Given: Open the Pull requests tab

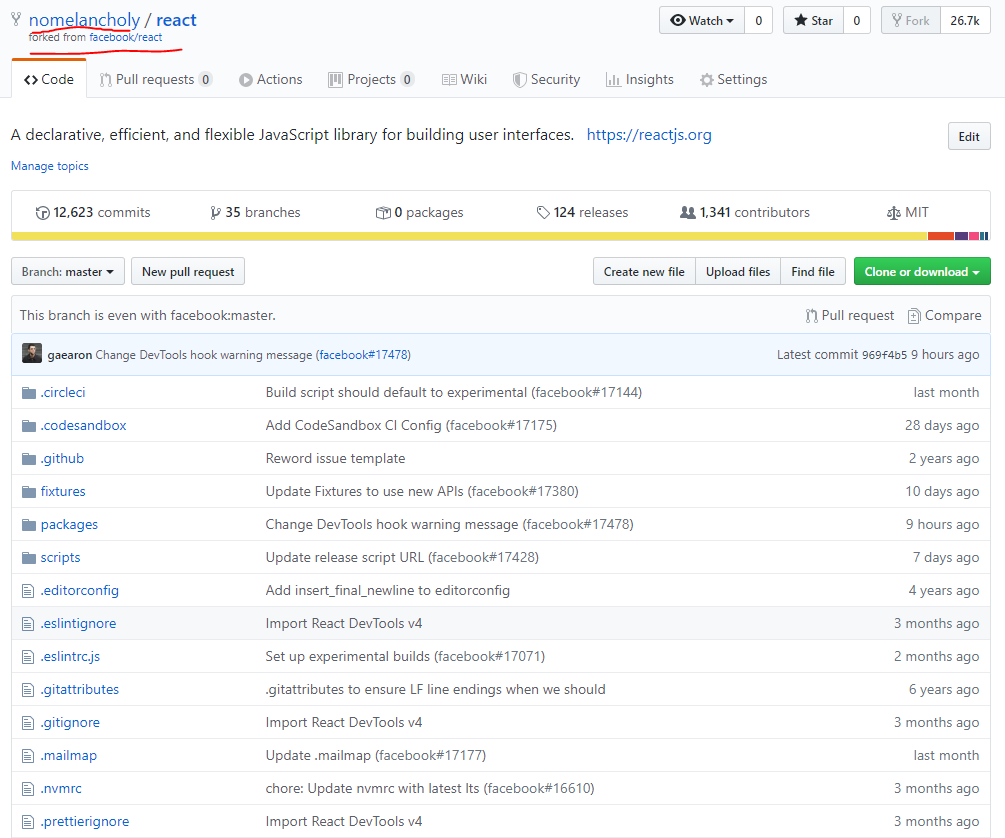Looking at the screenshot, I should [x=155, y=80].
